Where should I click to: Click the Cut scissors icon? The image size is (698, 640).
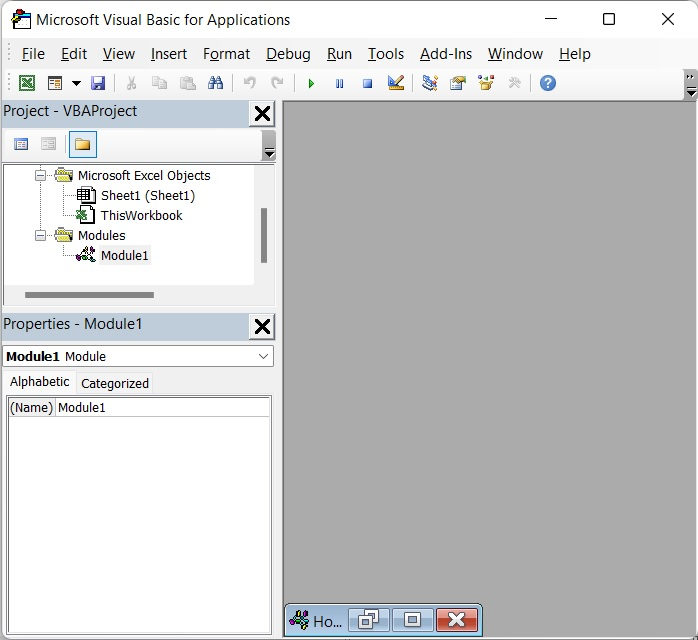(x=131, y=83)
